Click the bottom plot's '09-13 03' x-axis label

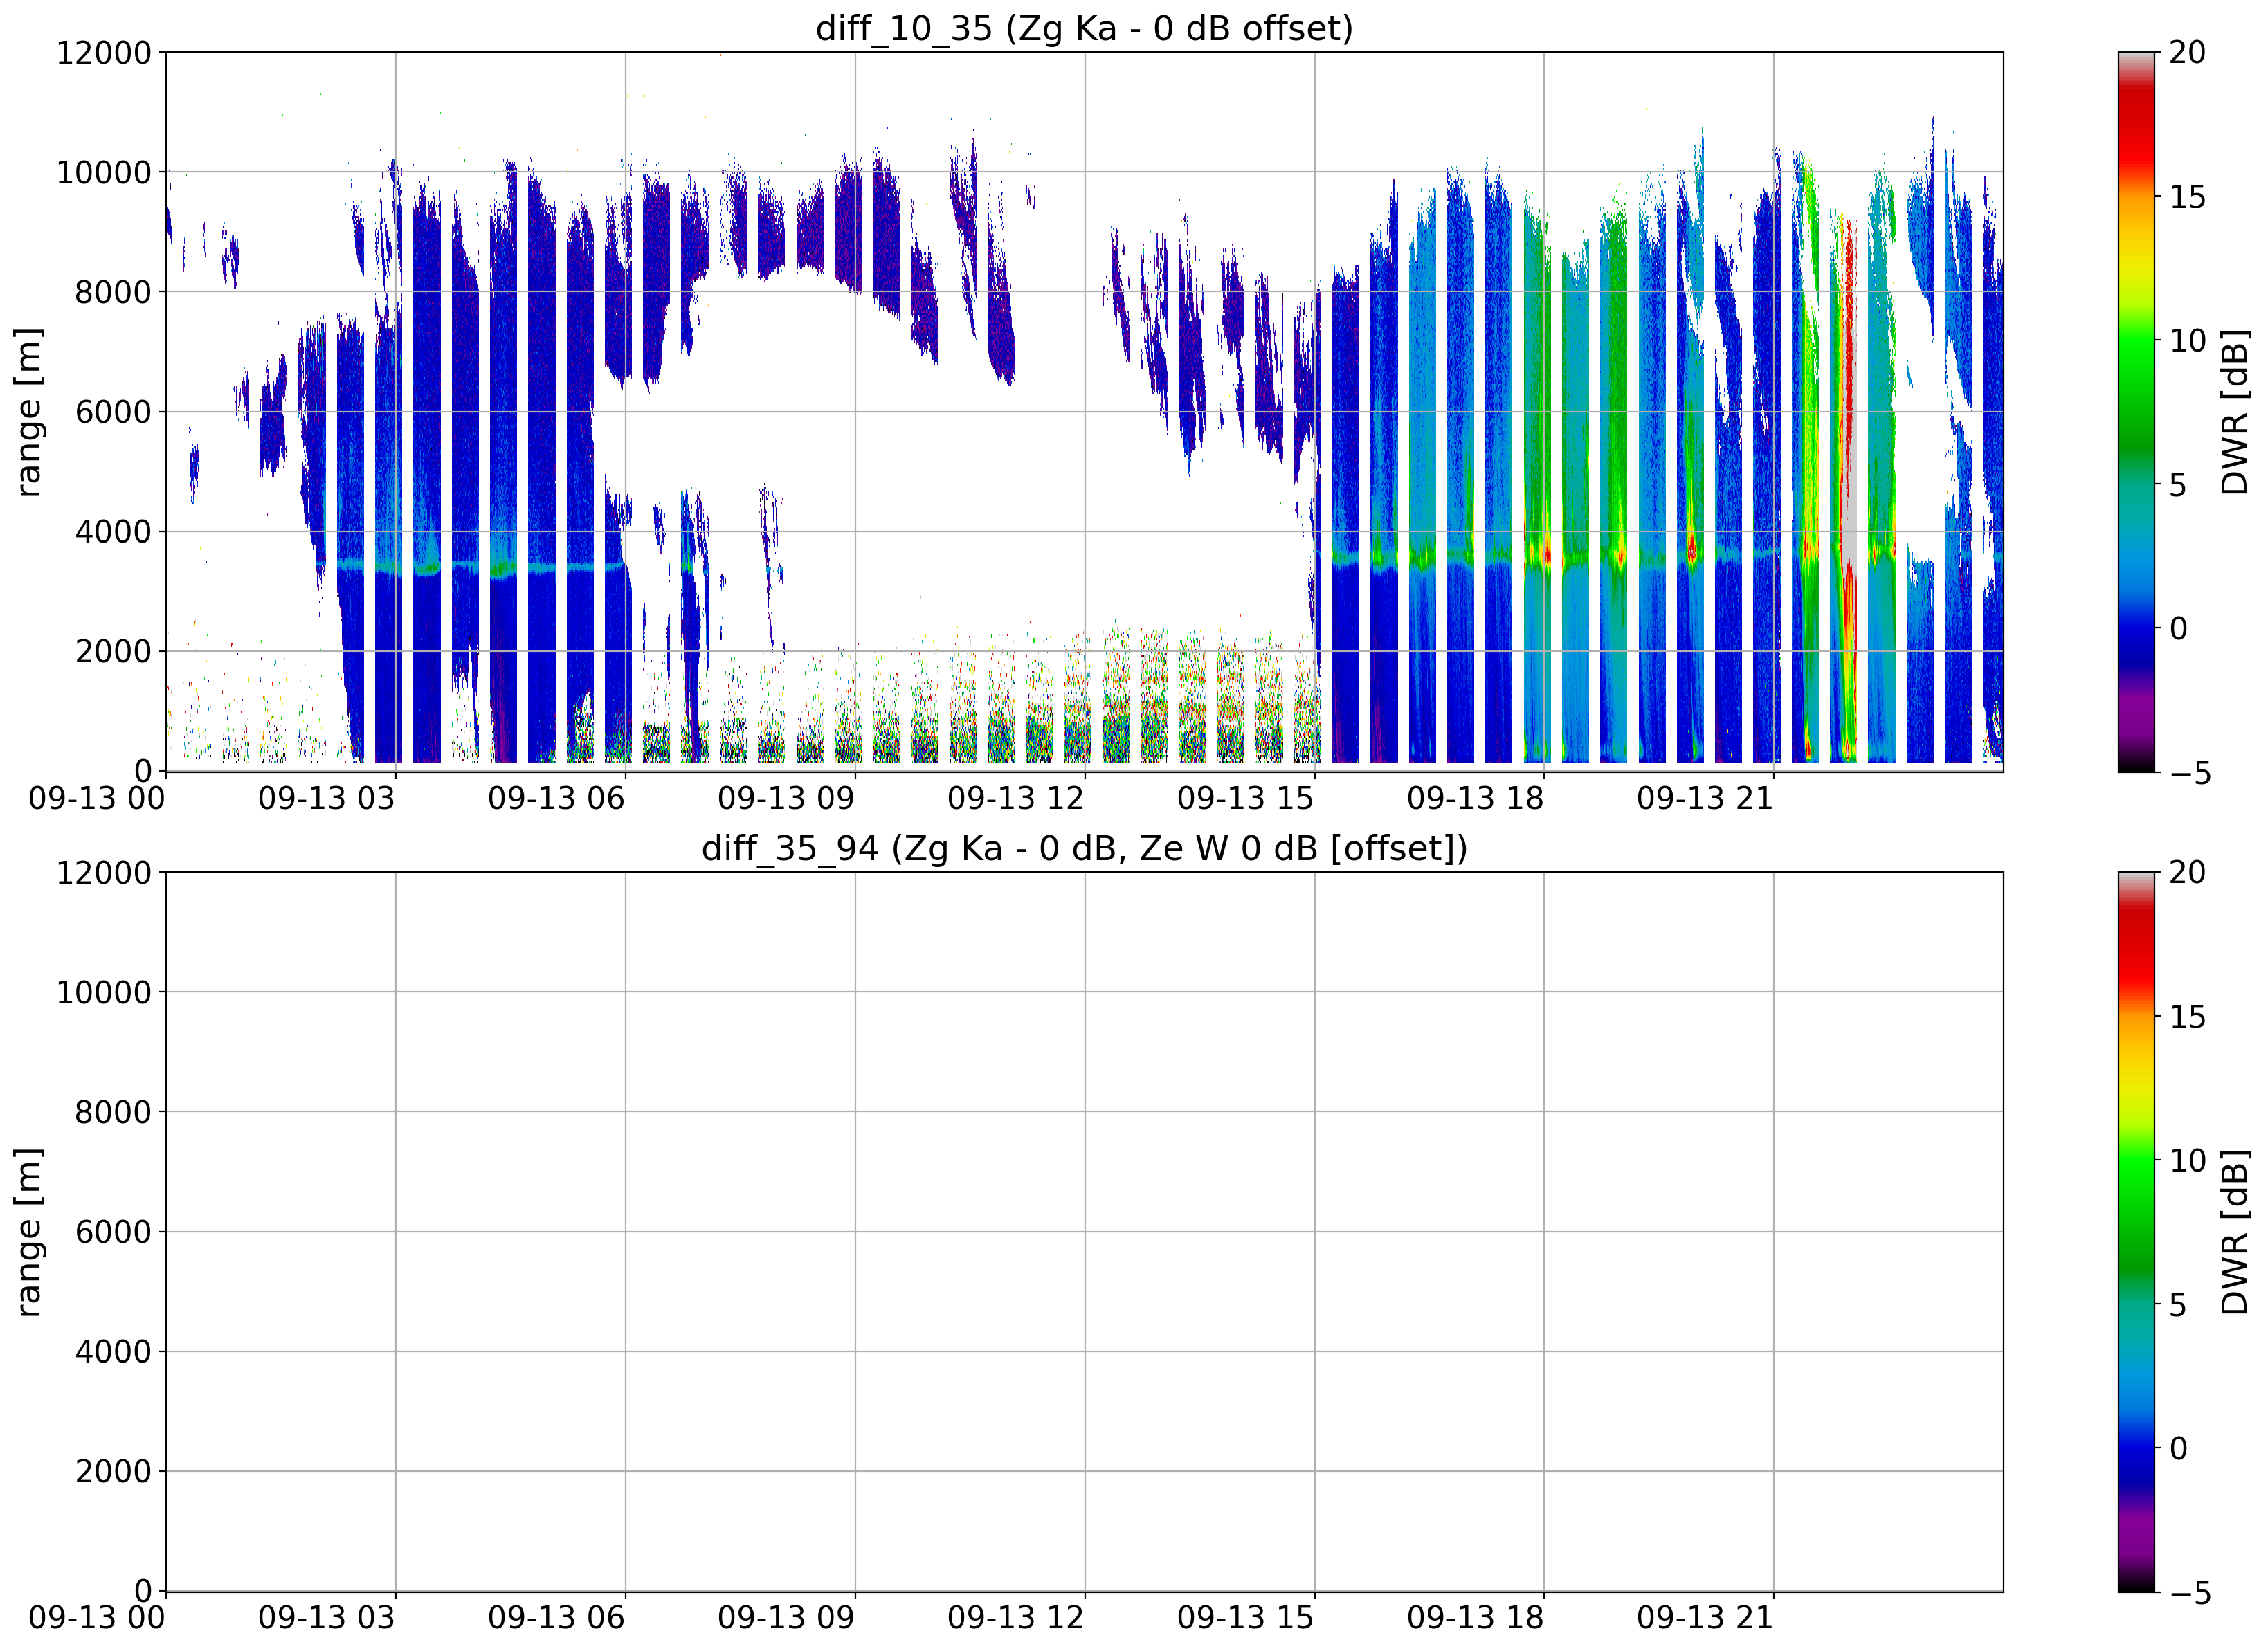point(327,1618)
